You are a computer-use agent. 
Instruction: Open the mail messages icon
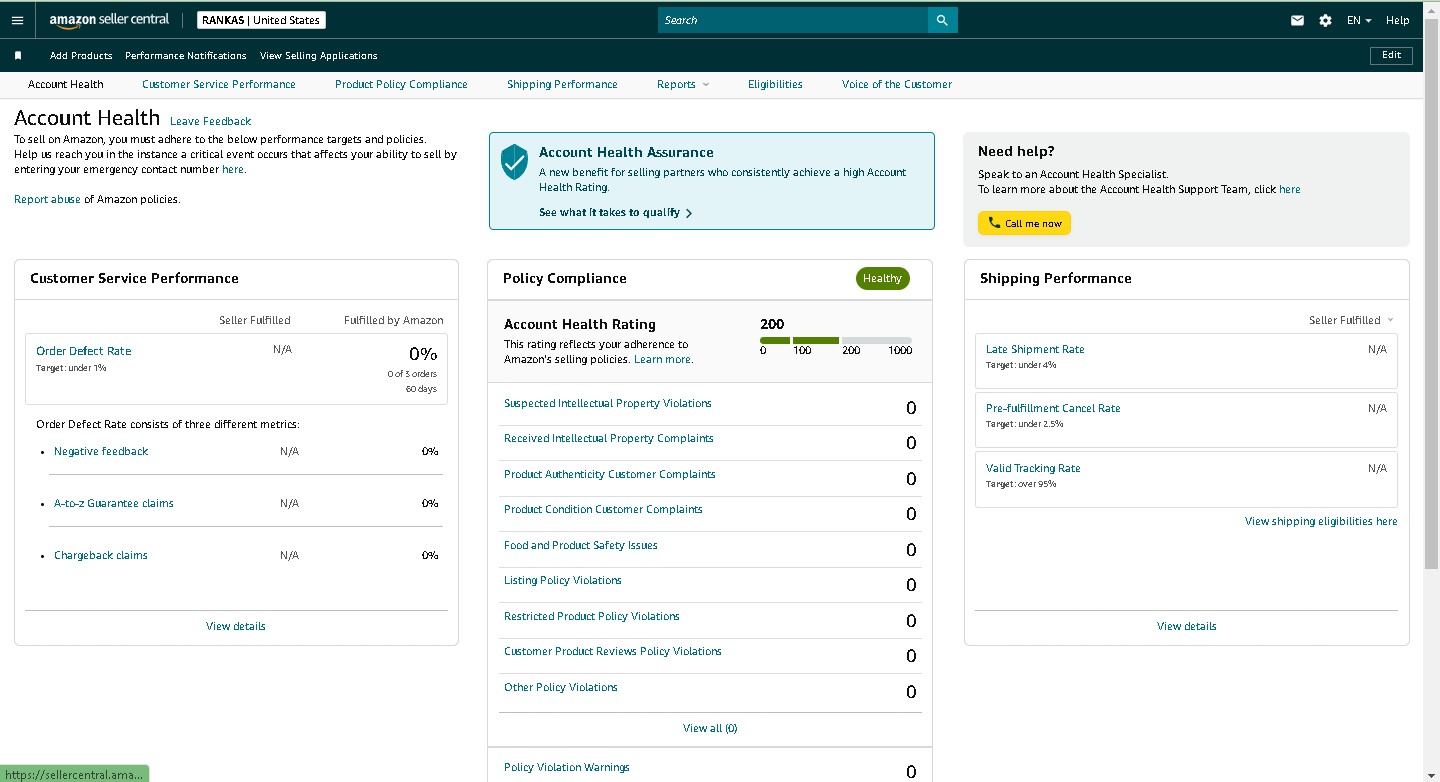[1297, 20]
